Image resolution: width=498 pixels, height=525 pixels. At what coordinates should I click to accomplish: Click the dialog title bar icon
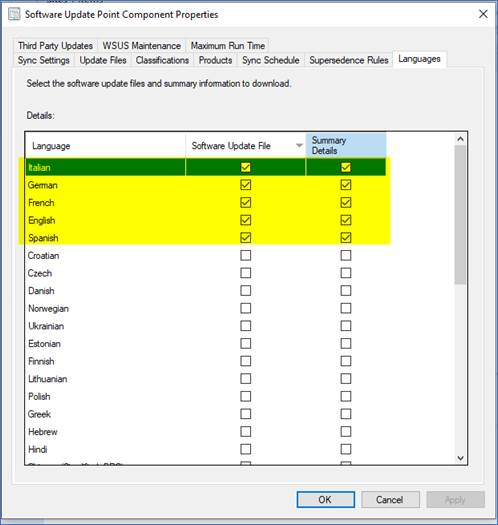click(14, 14)
